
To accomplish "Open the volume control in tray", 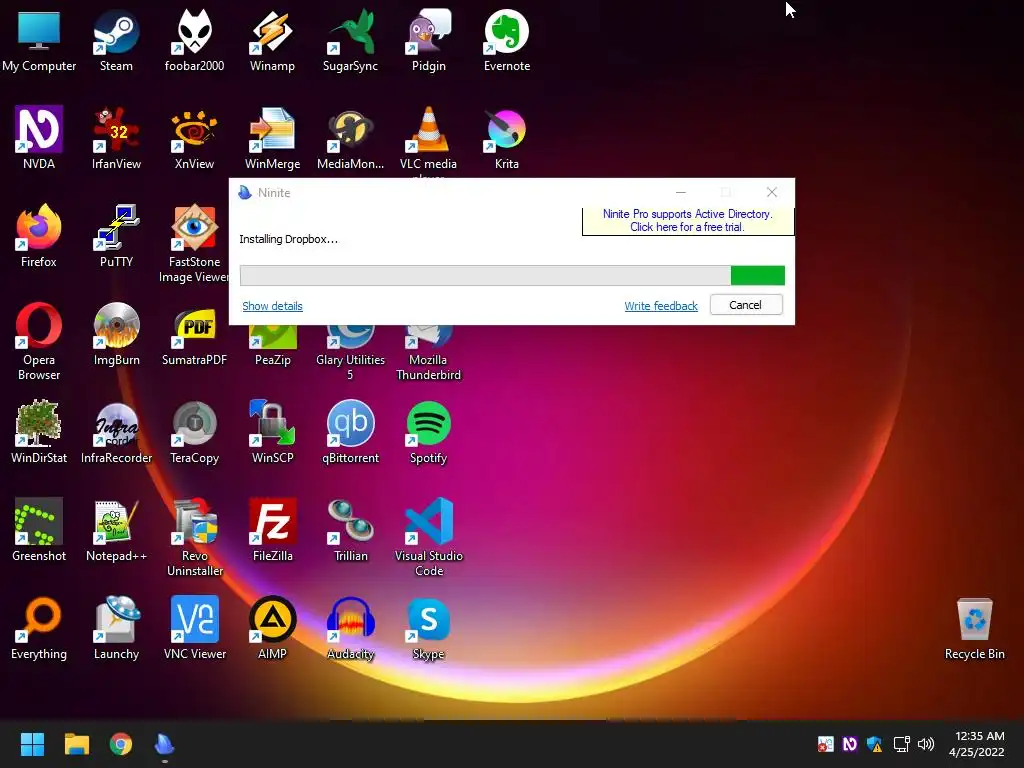I will coord(926,744).
